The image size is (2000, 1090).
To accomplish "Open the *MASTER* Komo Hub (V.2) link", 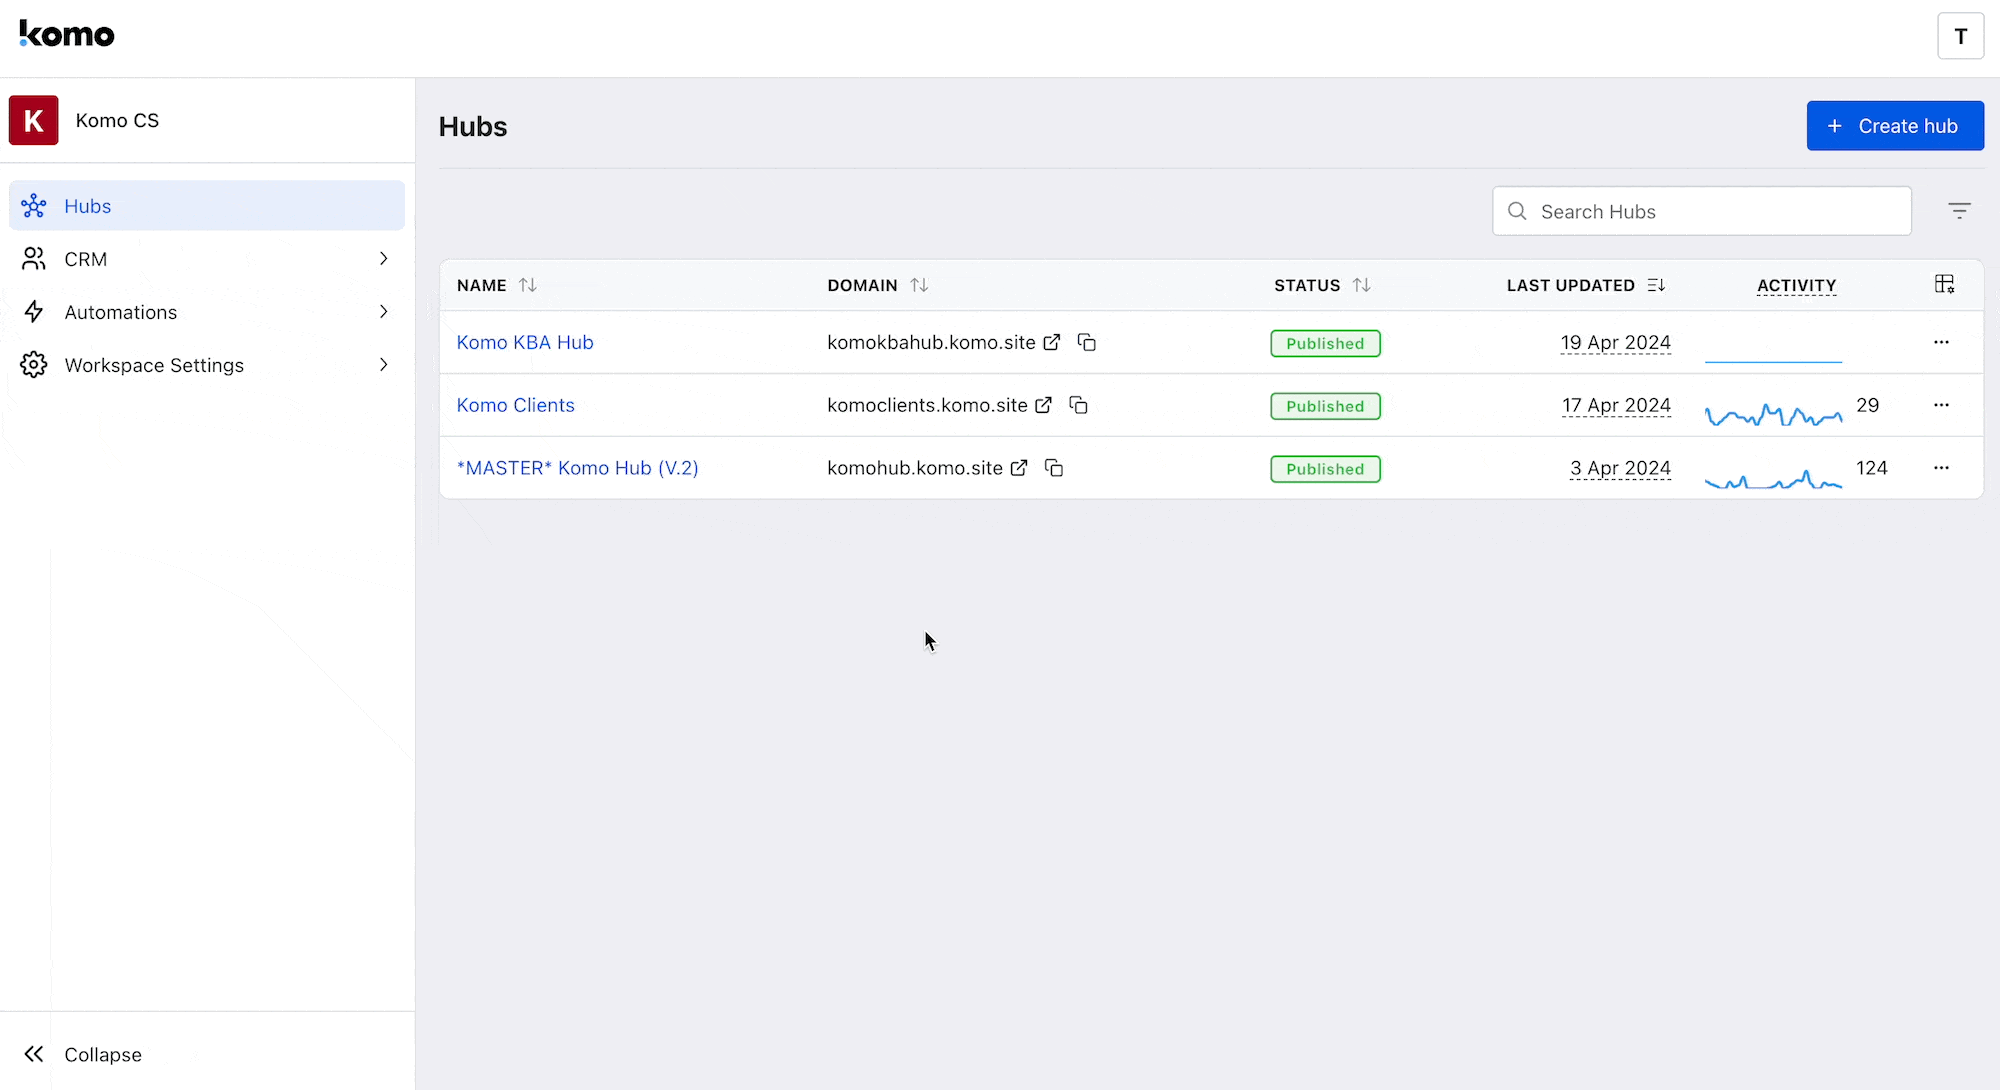I will point(577,468).
